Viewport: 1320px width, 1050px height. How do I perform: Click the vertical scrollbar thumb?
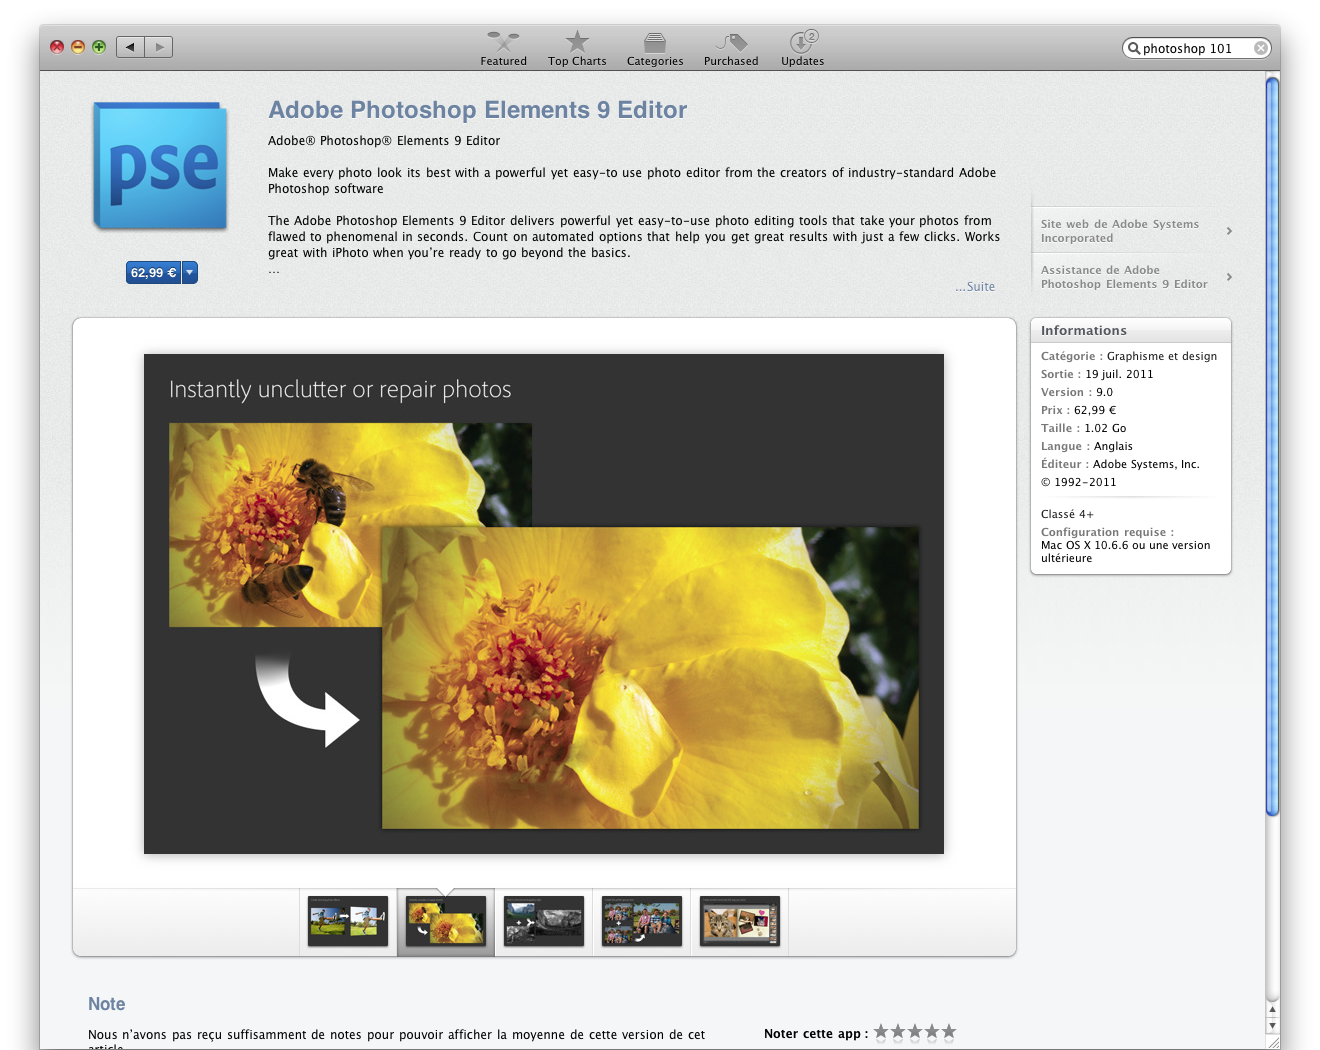pyautogui.click(x=1272, y=446)
